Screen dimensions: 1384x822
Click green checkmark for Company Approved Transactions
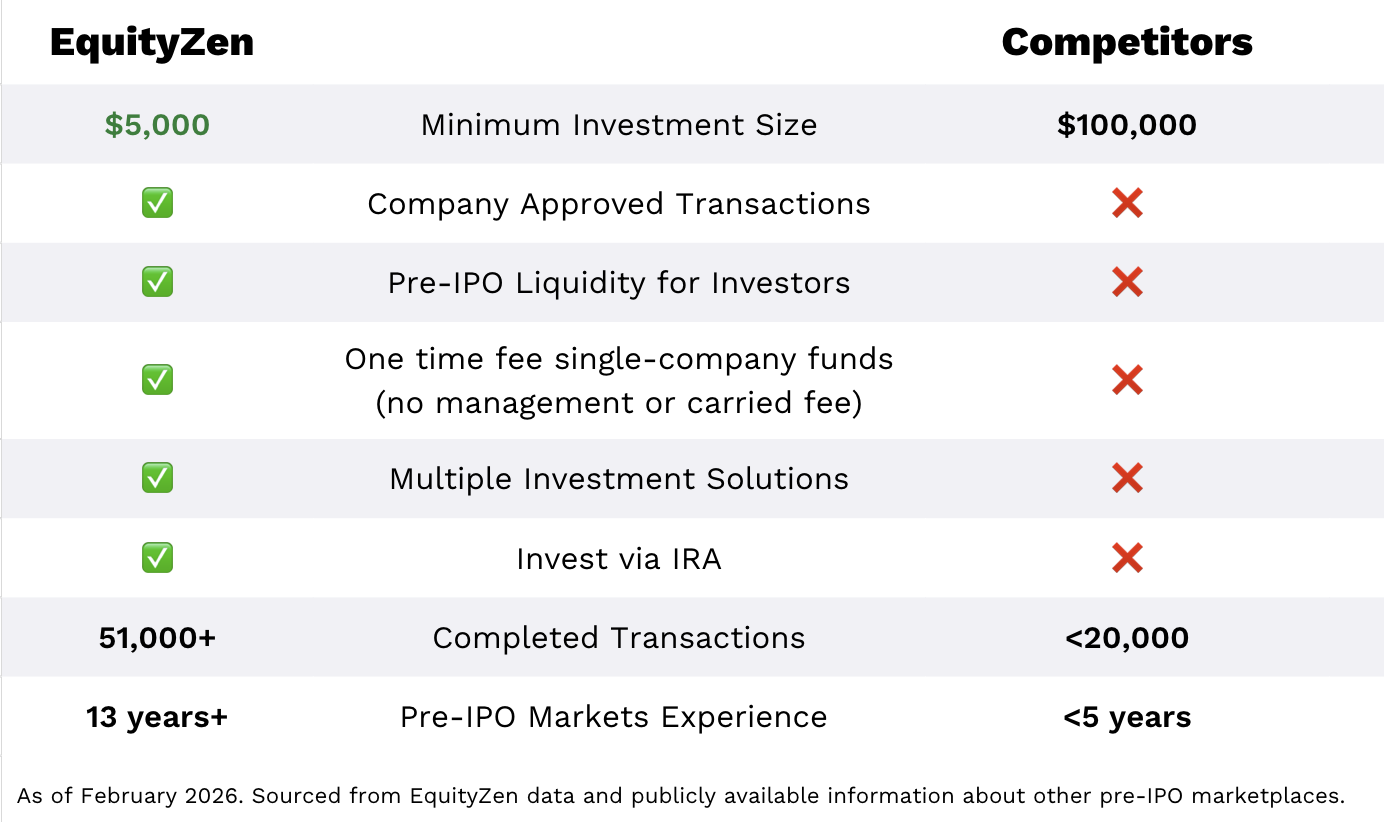click(157, 203)
